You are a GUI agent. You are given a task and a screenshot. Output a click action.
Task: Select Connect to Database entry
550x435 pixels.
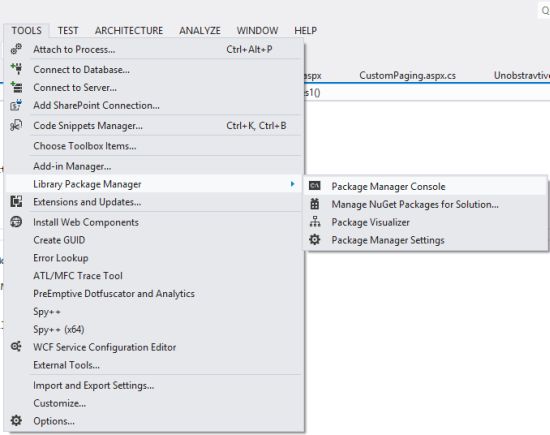pos(154,69)
